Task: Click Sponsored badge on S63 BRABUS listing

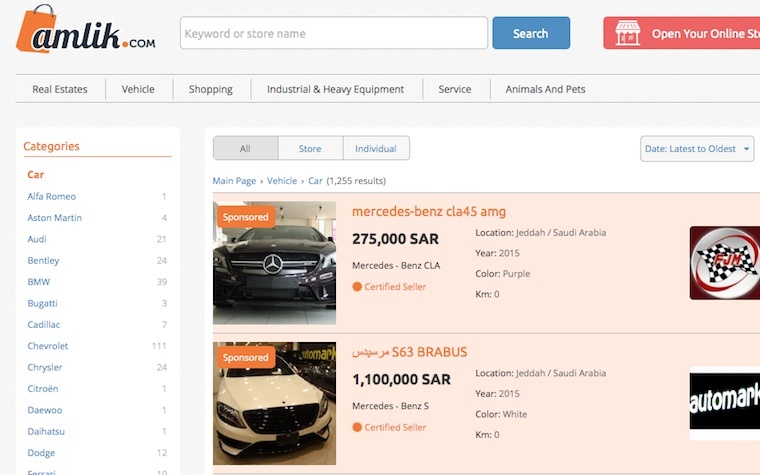Action: [246, 358]
